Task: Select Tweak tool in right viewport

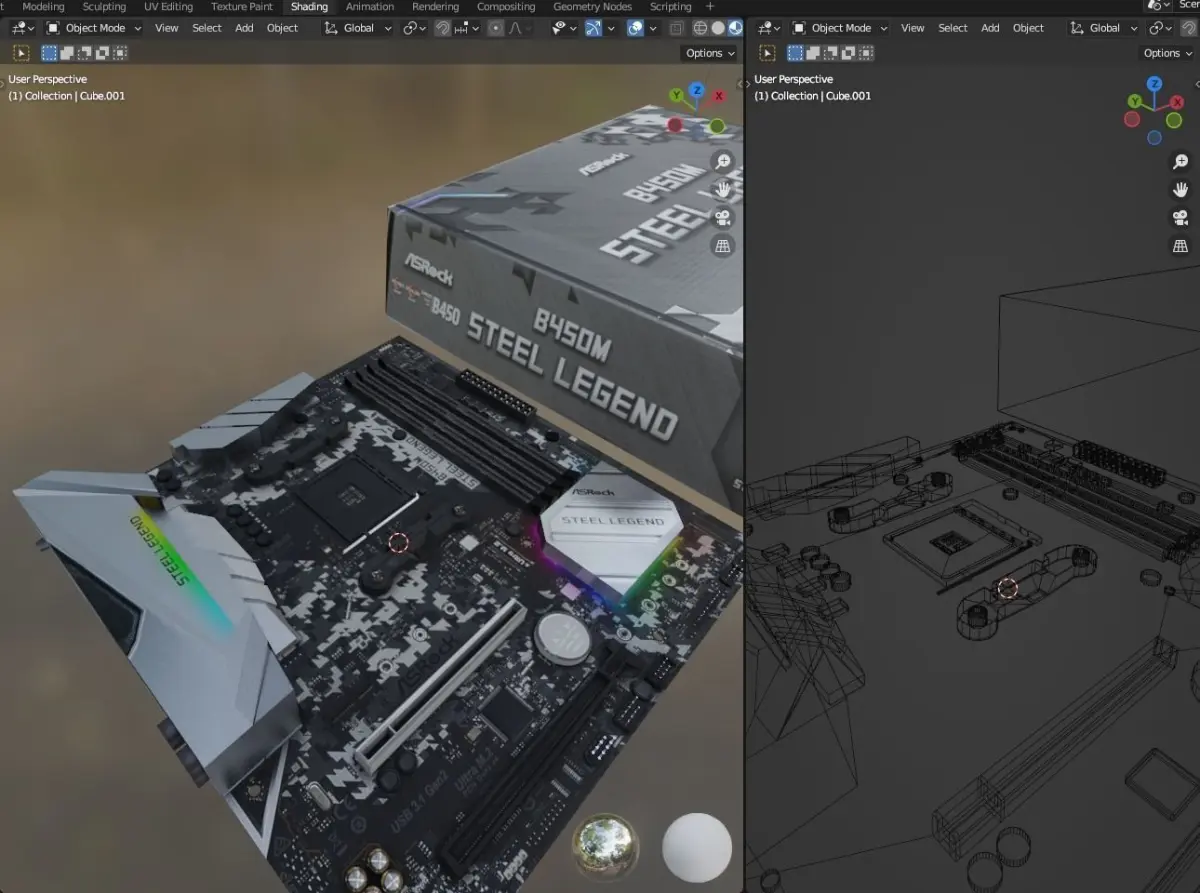Action: (767, 53)
